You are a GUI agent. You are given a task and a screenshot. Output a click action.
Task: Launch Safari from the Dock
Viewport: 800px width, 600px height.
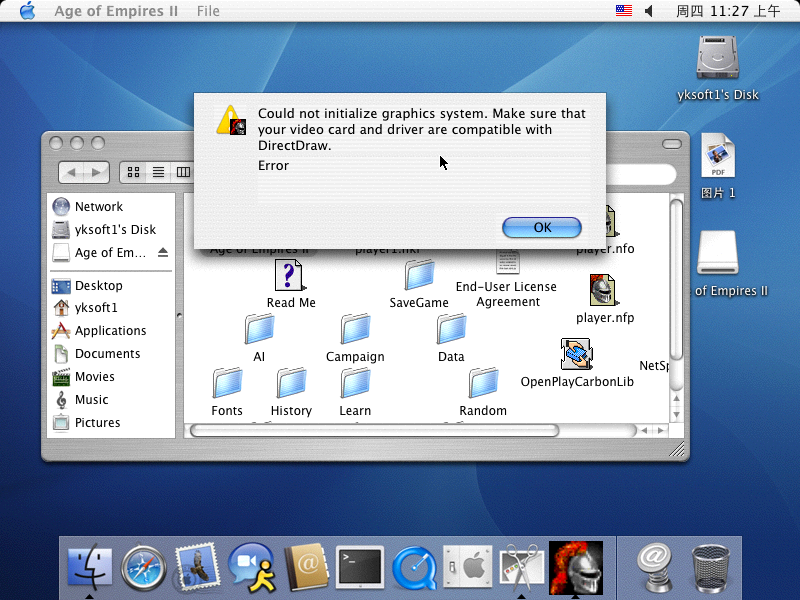143,567
